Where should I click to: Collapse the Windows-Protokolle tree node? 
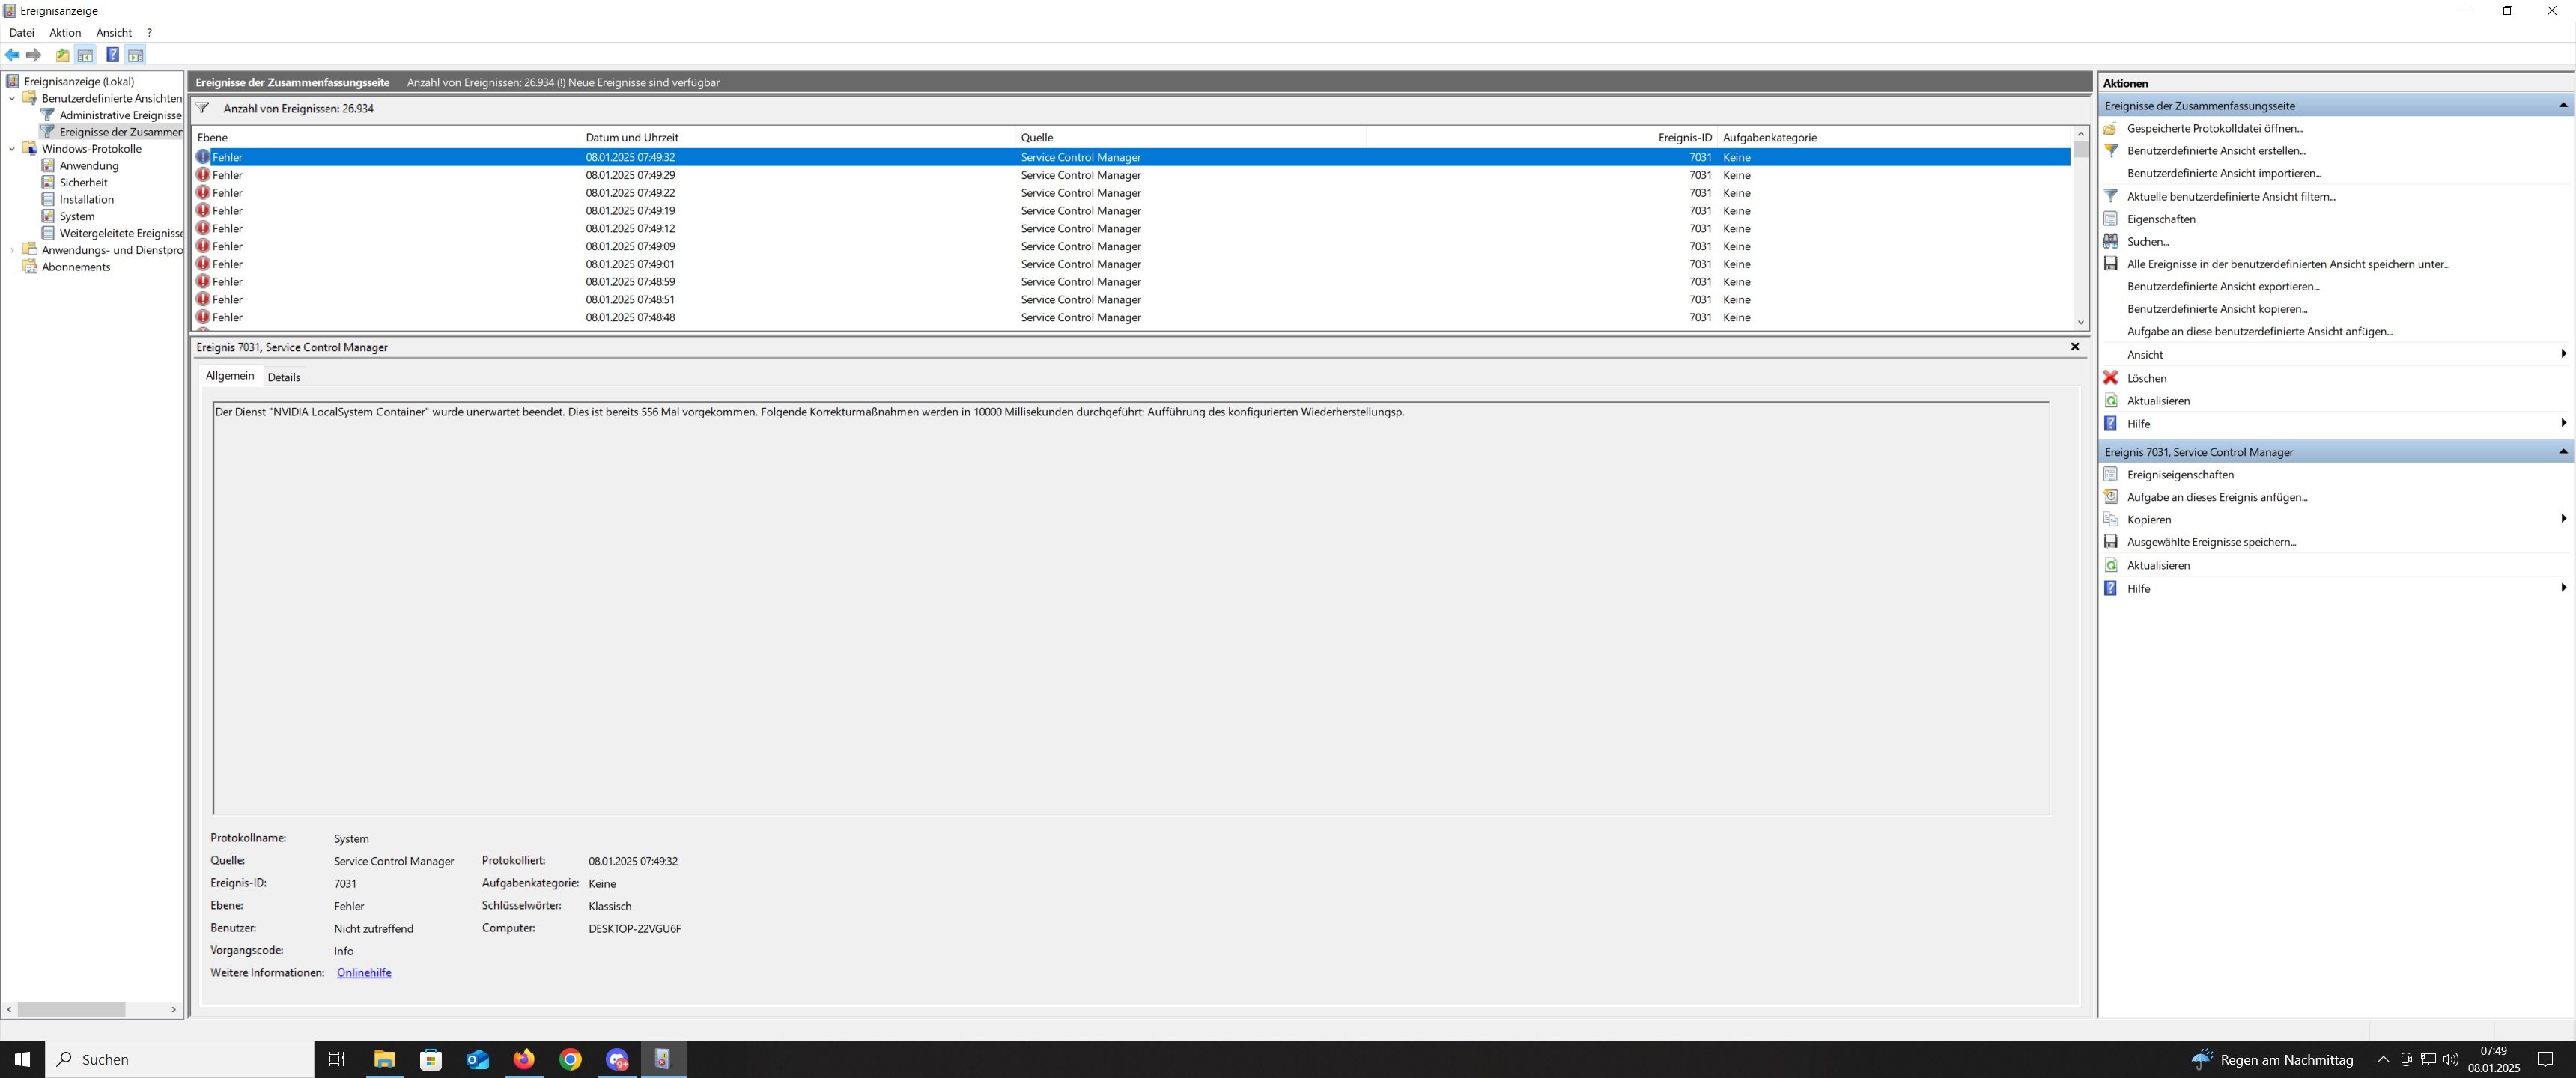click(x=12, y=149)
